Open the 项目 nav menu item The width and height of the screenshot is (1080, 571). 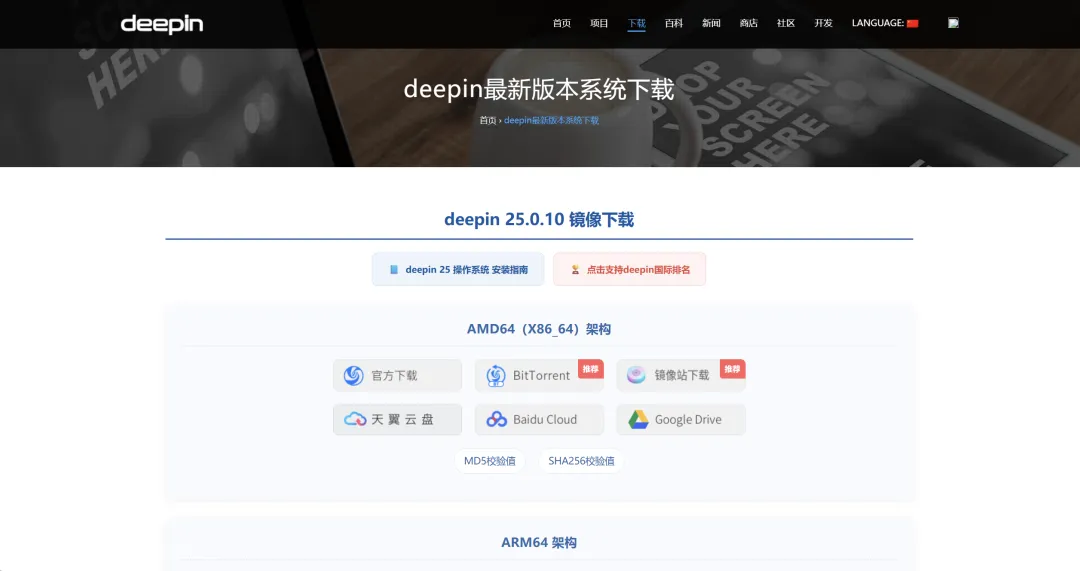click(599, 23)
